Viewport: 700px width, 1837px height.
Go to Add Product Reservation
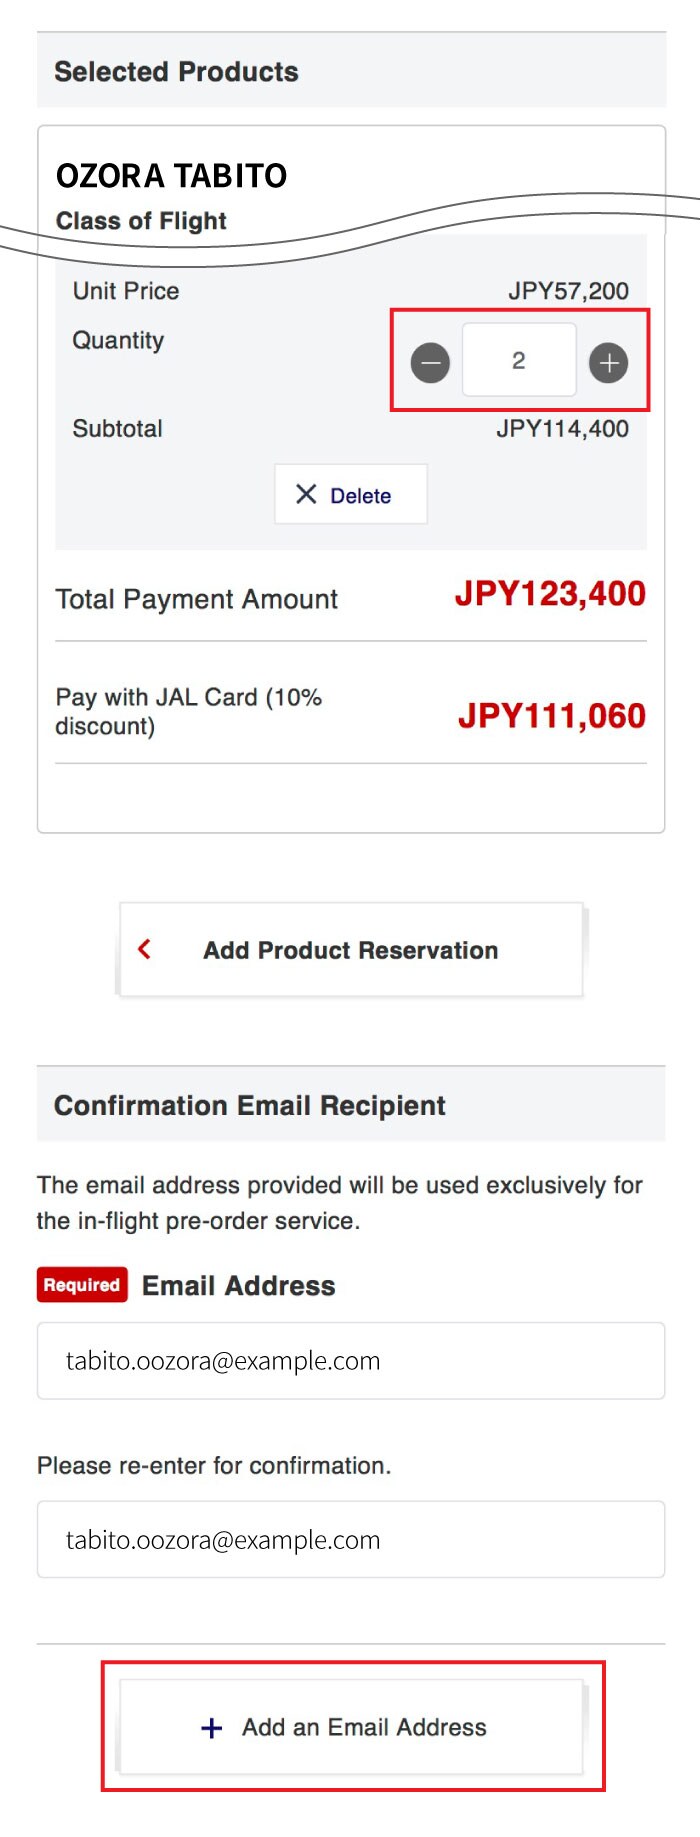(x=350, y=950)
